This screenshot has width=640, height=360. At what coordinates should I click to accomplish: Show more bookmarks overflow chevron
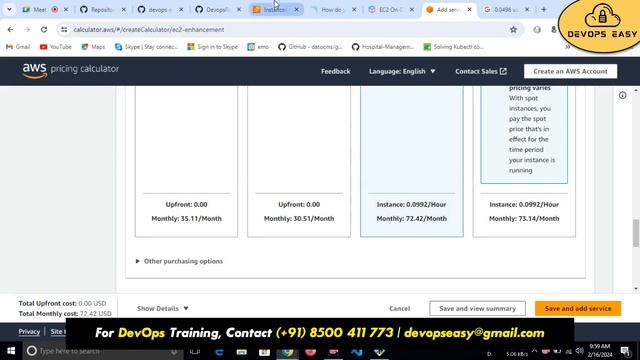pos(567,47)
